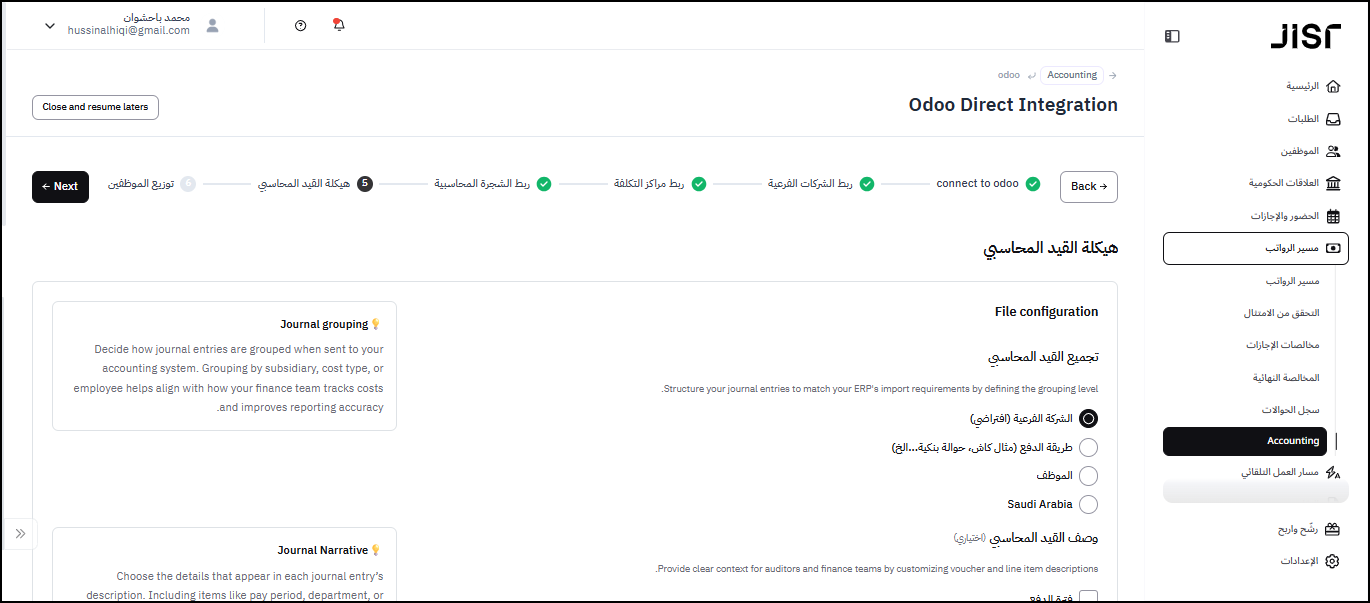Screen dimensions: 1370x603
Task: Open العلاقات الحكومية building icon
Action: click(1332, 184)
